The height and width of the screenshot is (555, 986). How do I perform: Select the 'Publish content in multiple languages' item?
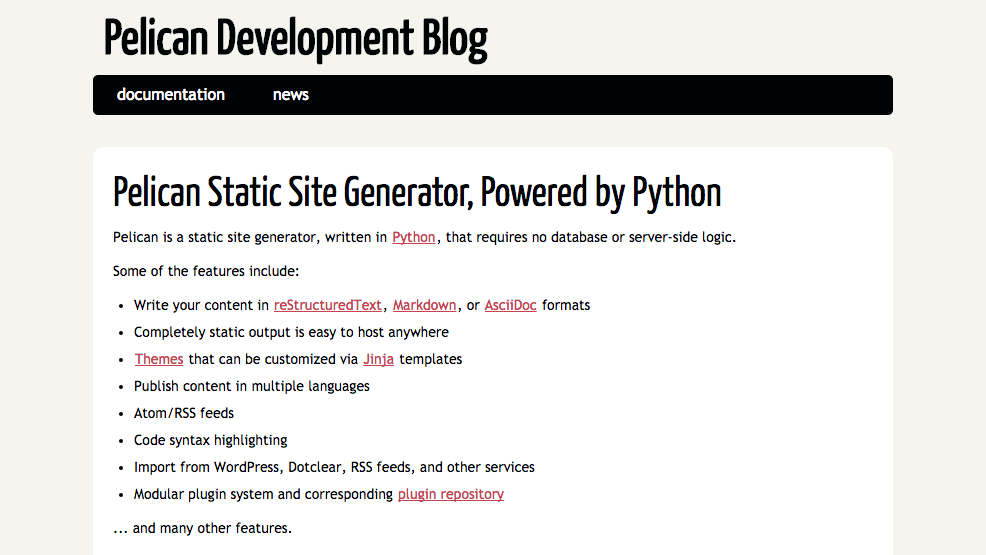pos(252,386)
